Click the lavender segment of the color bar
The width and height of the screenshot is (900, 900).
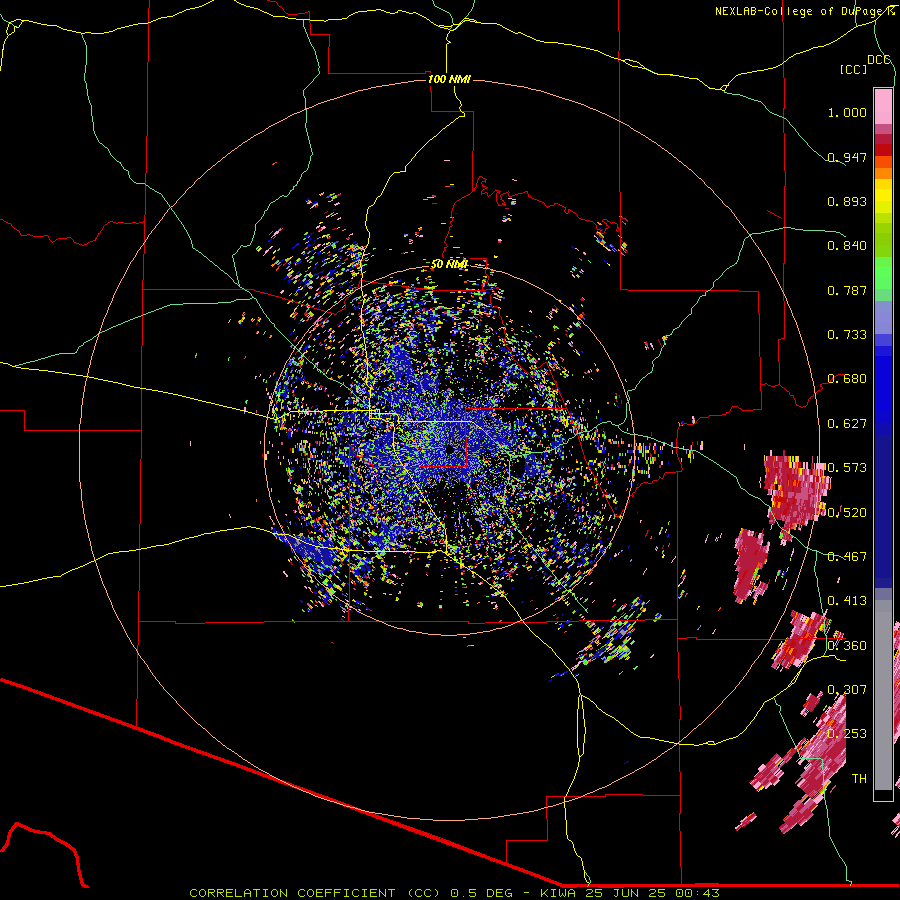[x=883, y=317]
